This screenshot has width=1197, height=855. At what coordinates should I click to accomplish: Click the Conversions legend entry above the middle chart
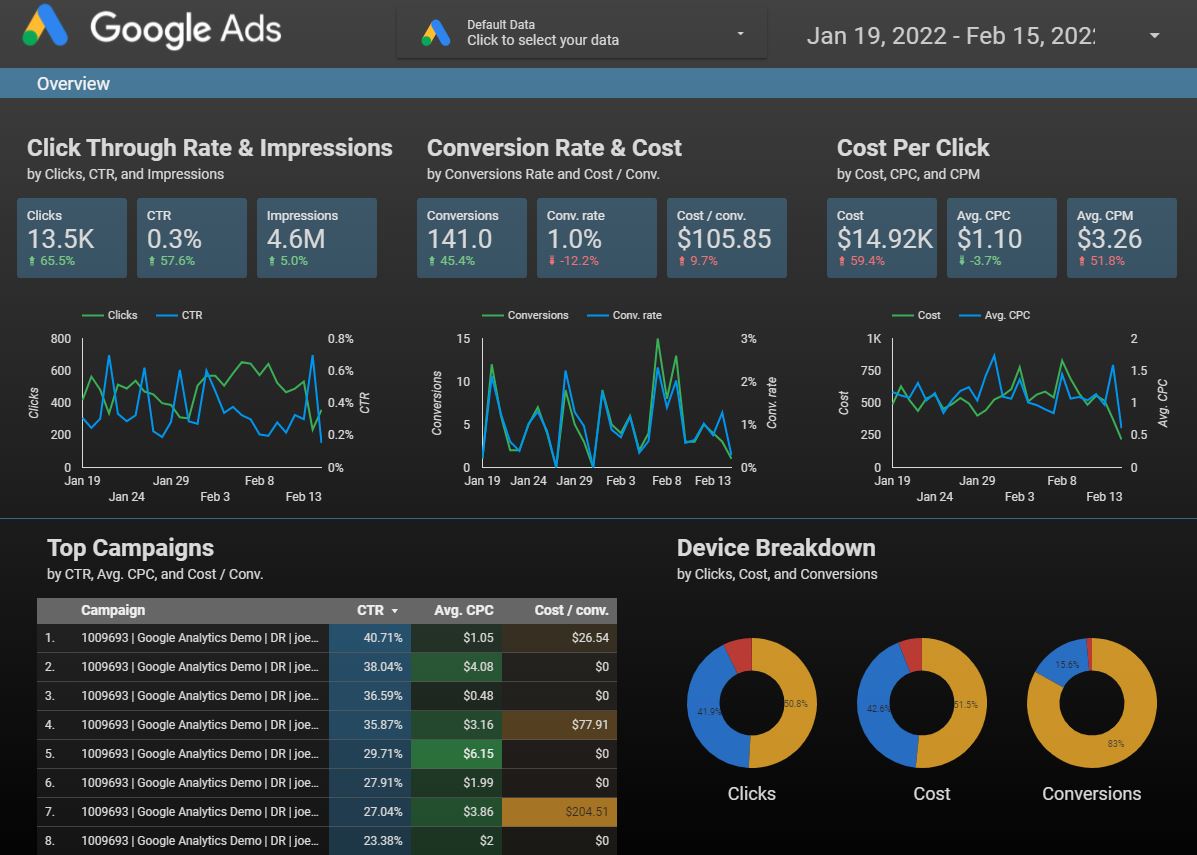coord(525,315)
